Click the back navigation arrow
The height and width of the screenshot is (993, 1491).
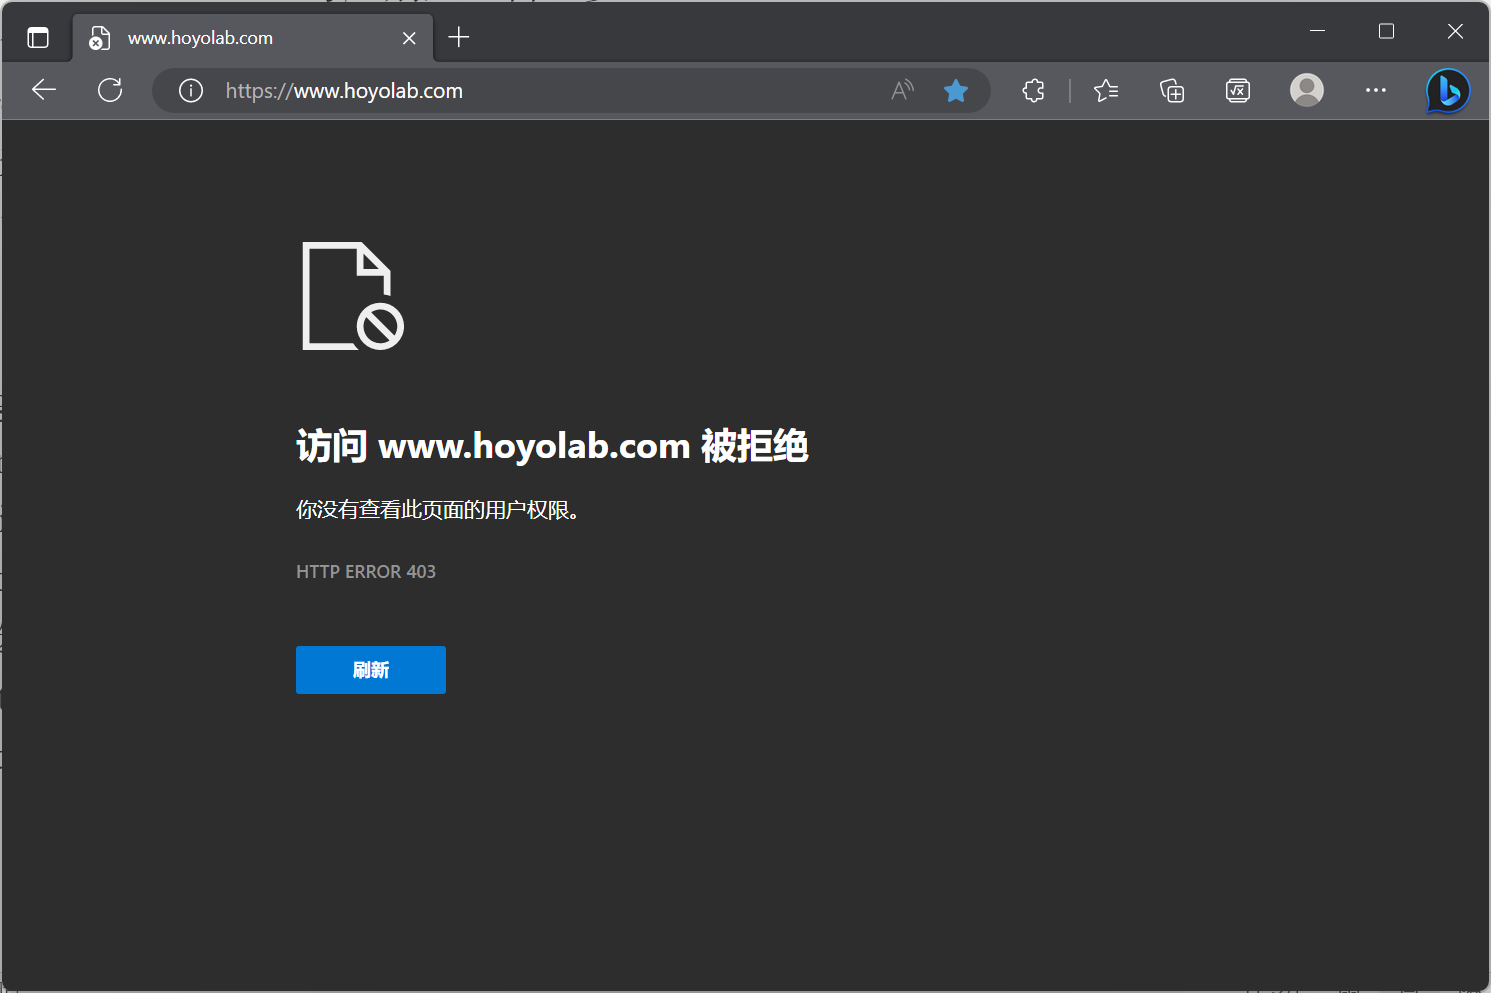pyautogui.click(x=44, y=90)
